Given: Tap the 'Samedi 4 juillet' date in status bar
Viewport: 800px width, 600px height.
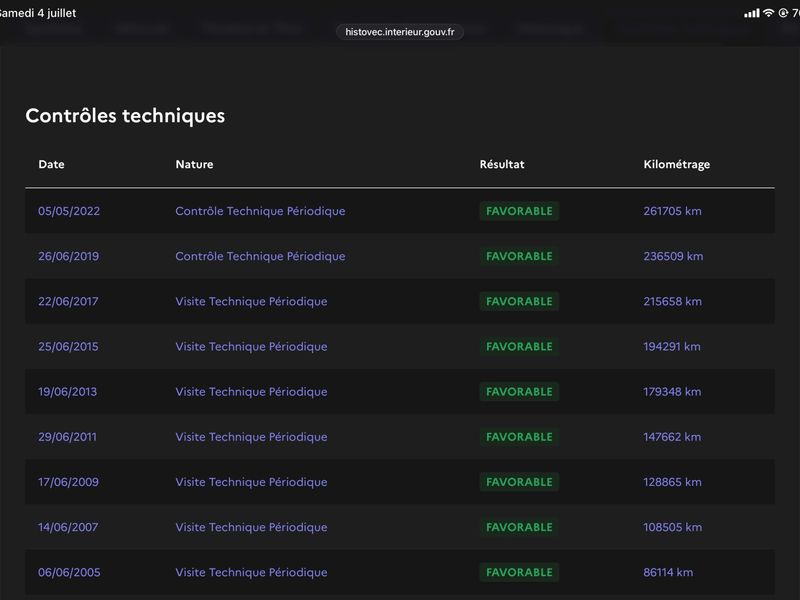Looking at the screenshot, I should point(37,13).
